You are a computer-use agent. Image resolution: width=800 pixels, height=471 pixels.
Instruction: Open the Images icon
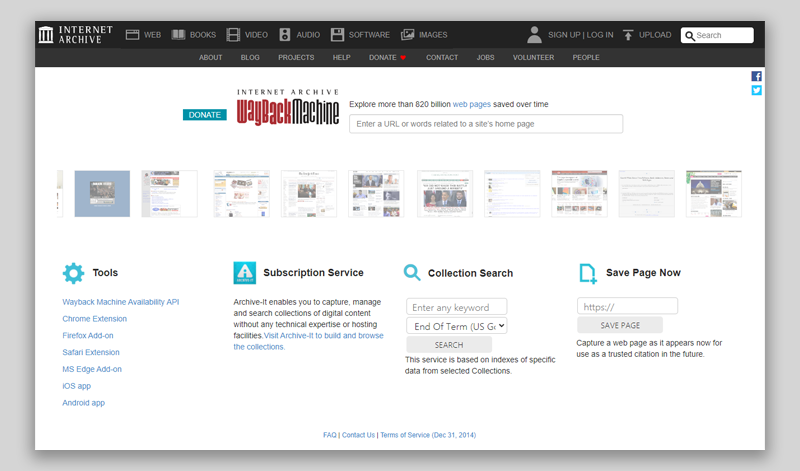407,35
